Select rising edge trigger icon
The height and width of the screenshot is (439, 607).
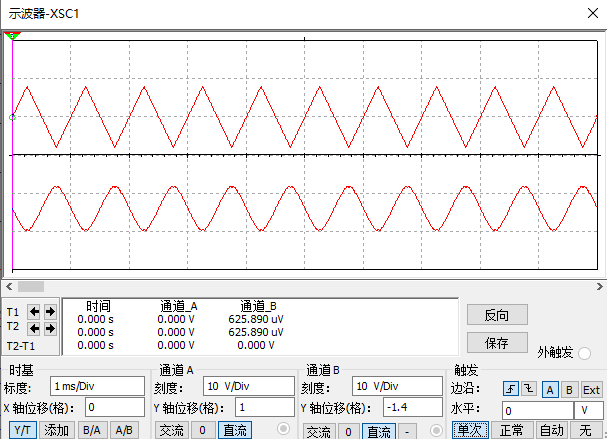click(x=512, y=389)
